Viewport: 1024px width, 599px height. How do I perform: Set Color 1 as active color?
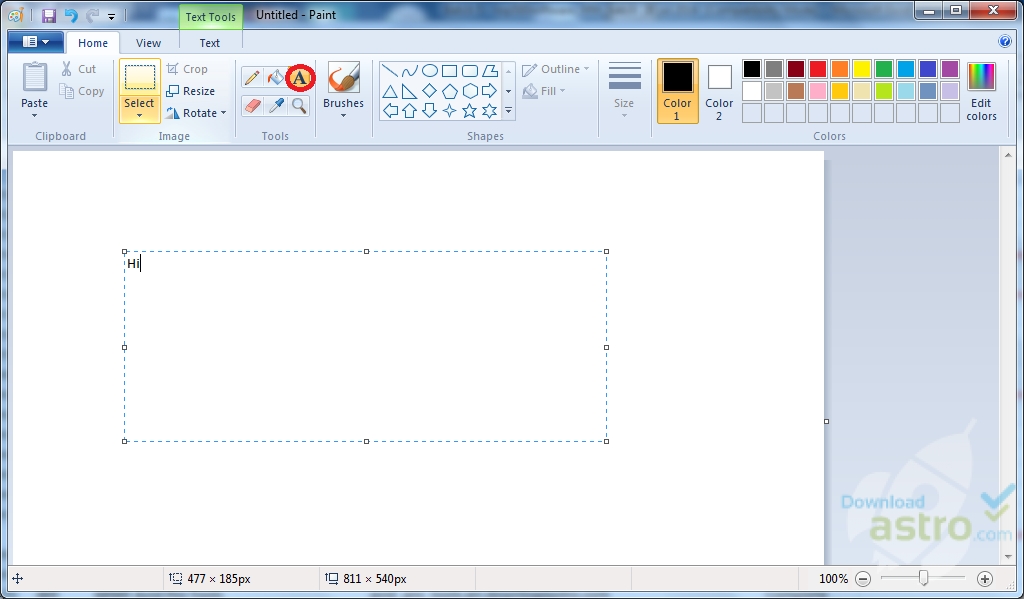pyautogui.click(x=677, y=90)
